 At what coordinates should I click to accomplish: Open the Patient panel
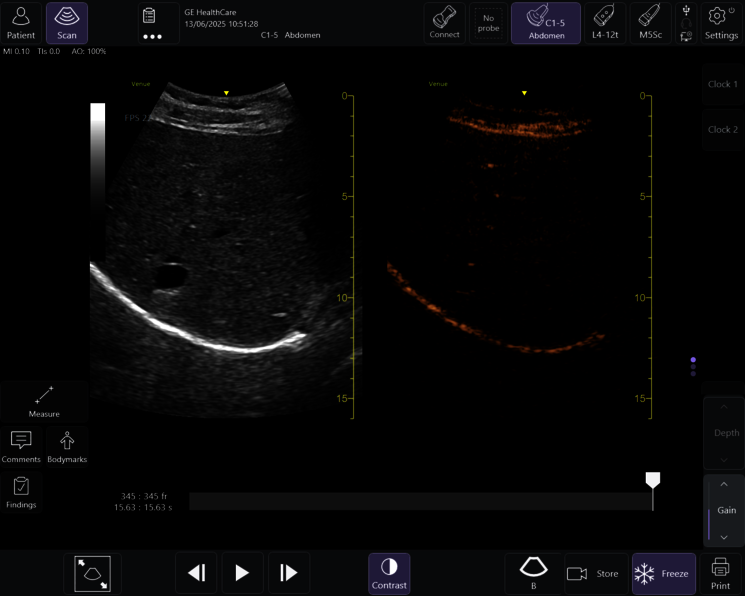[x=21, y=22]
